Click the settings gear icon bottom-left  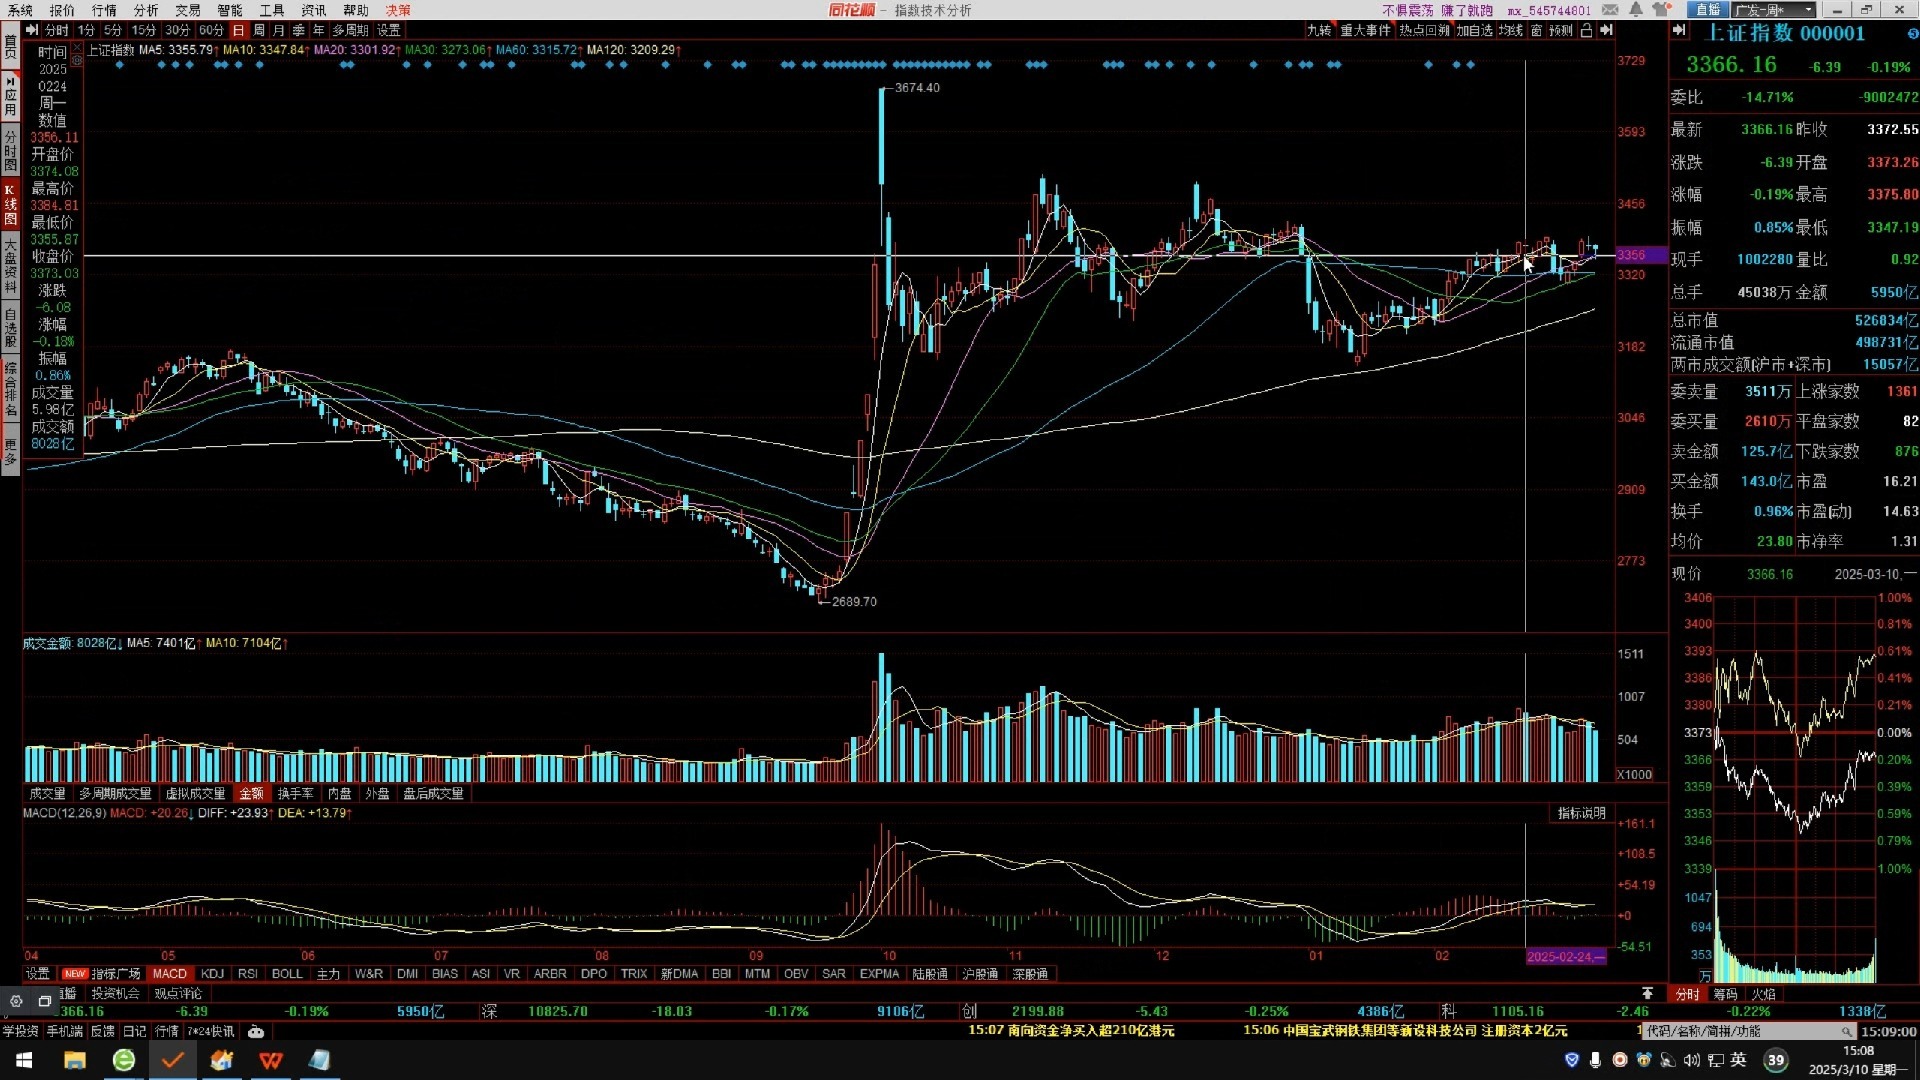[x=16, y=1001]
